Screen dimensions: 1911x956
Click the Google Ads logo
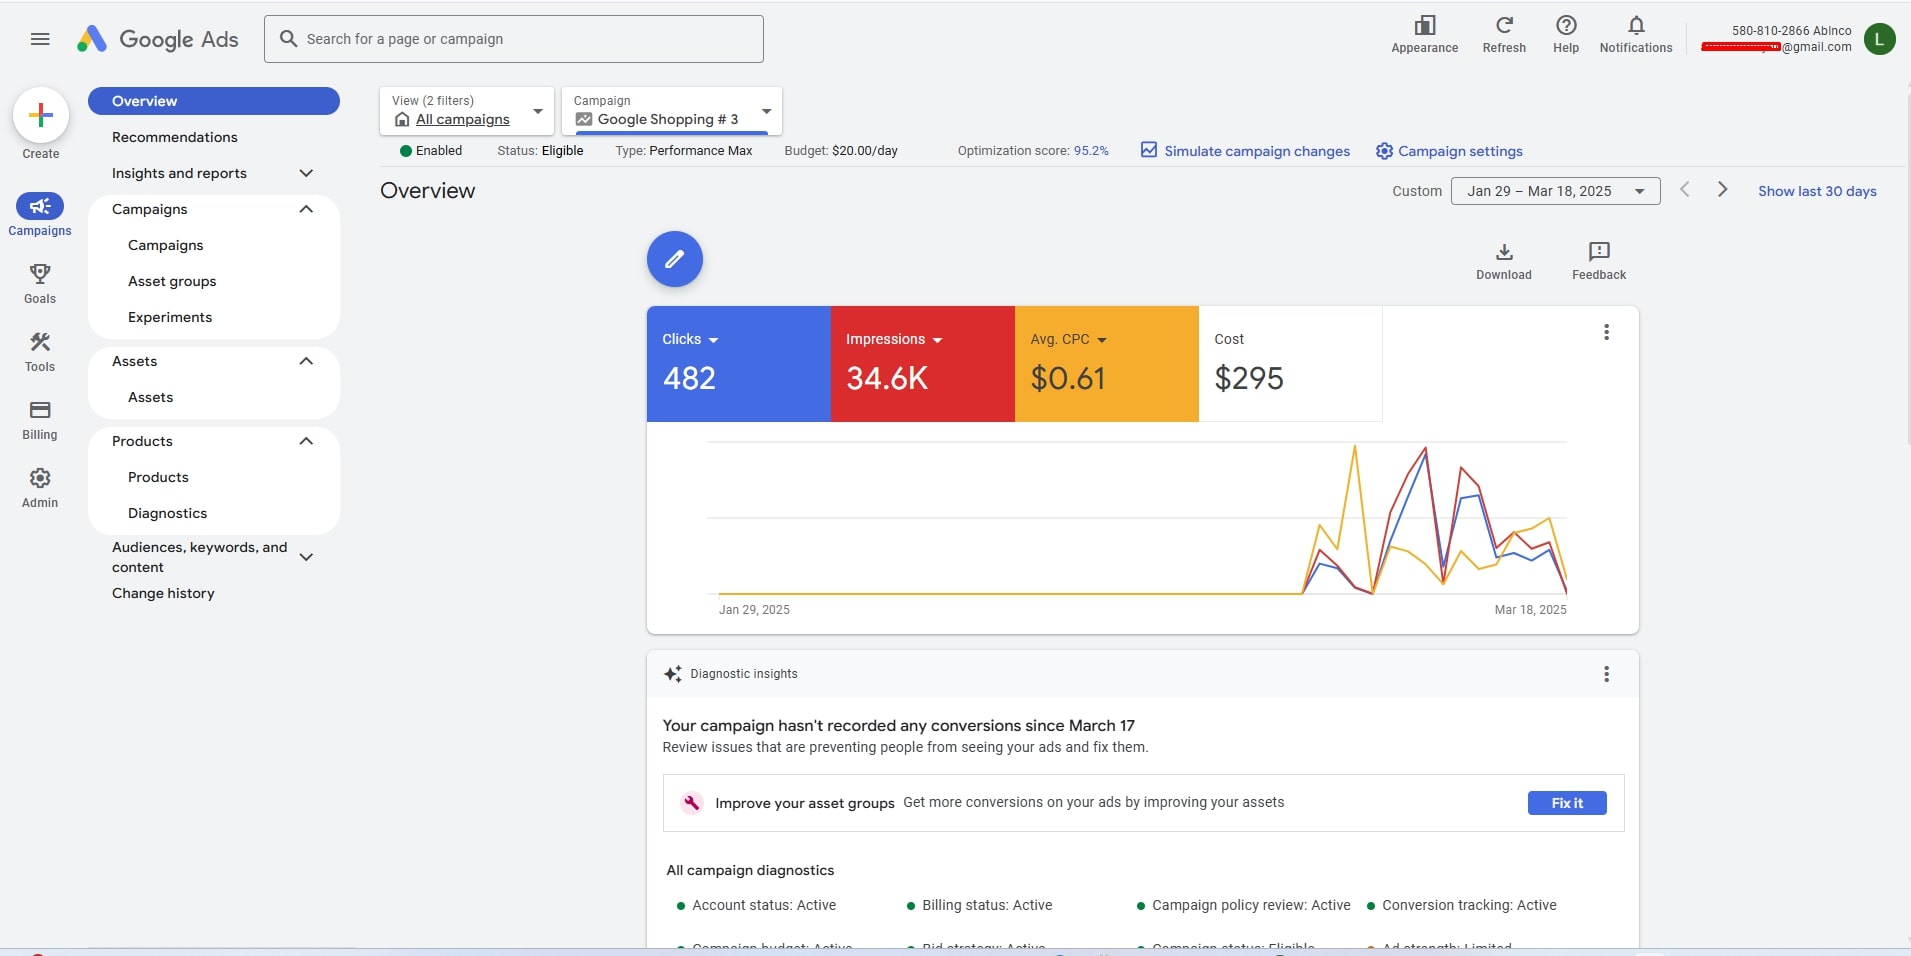point(158,39)
